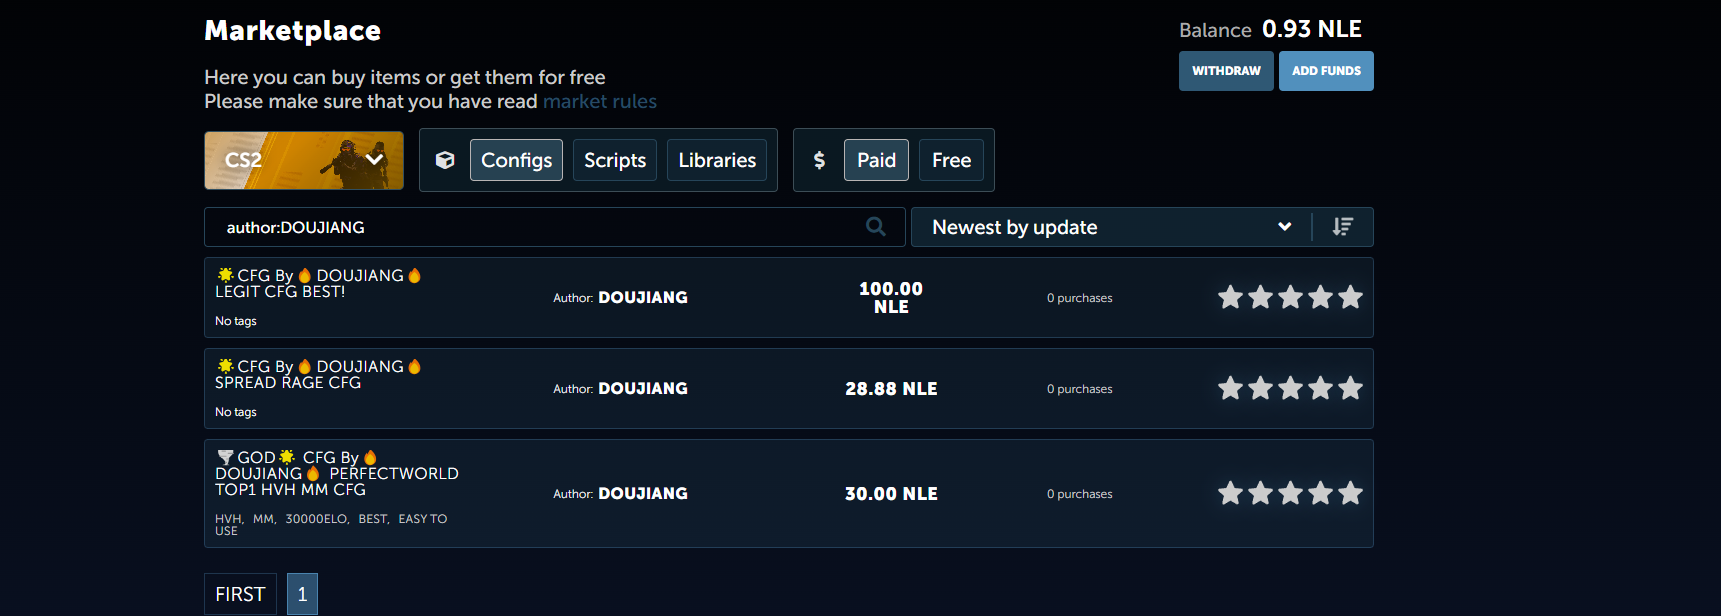Toggle the sort direction icon
Image resolution: width=1721 pixels, height=616 pixels.
pyautogui.click(x=1342, y=227)
